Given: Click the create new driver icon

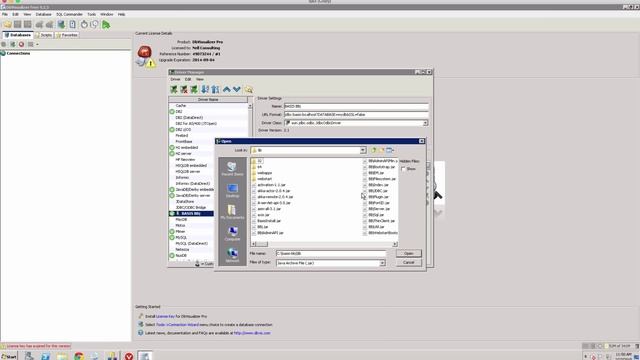Looking at the screenshot, I should click(174, 89).
